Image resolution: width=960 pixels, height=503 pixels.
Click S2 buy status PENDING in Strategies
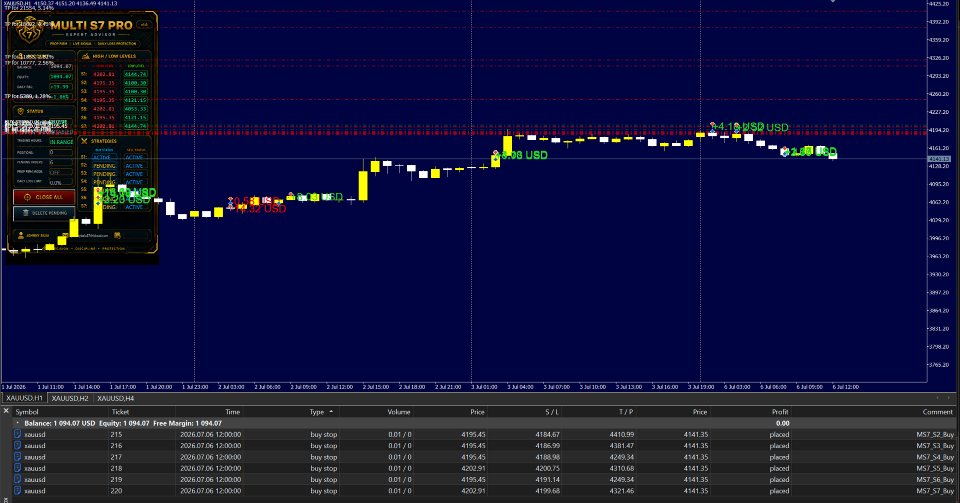(104, 166)
